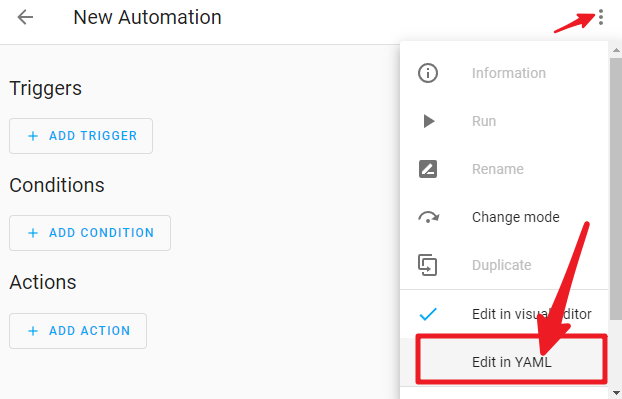
Task: Click the Duplicate copy icon
Action: [x=428, y=265]
